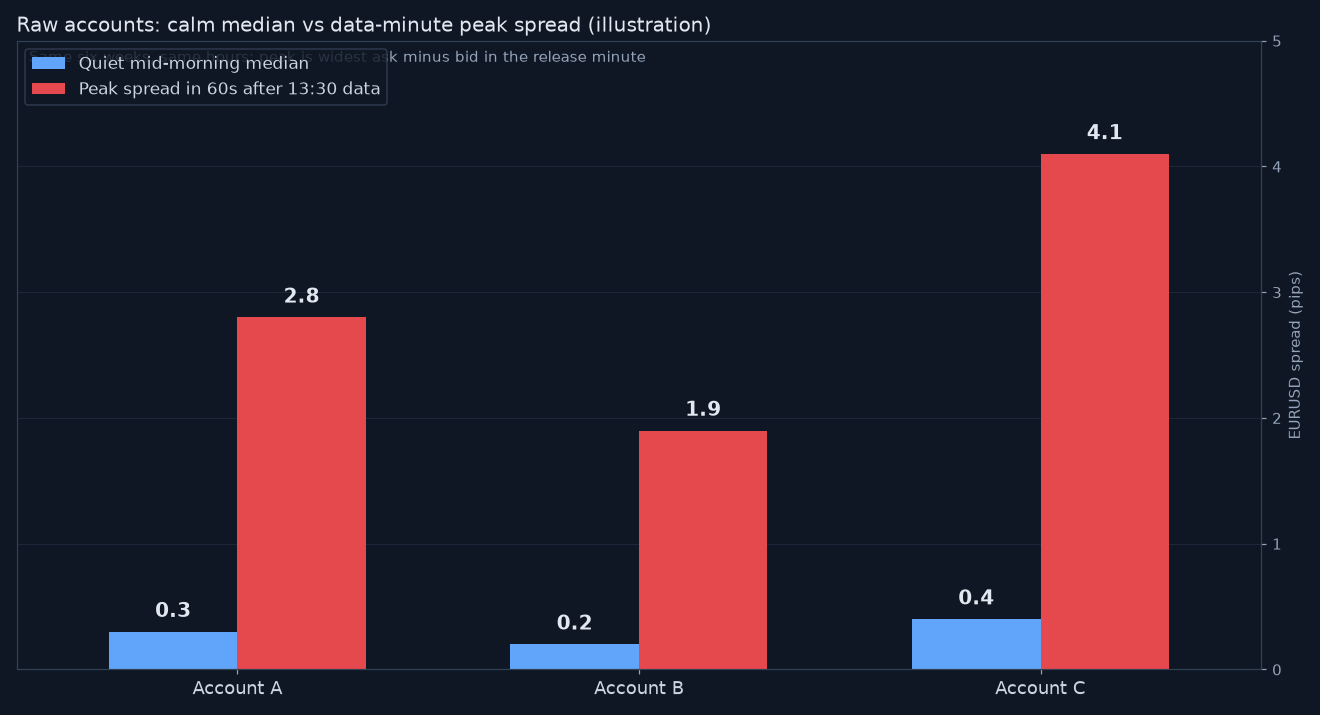Image resolution: width=1320 pixels, height=715 pixels.
Task: Click Account B's red peak spread bar
Action: [703, 550]
